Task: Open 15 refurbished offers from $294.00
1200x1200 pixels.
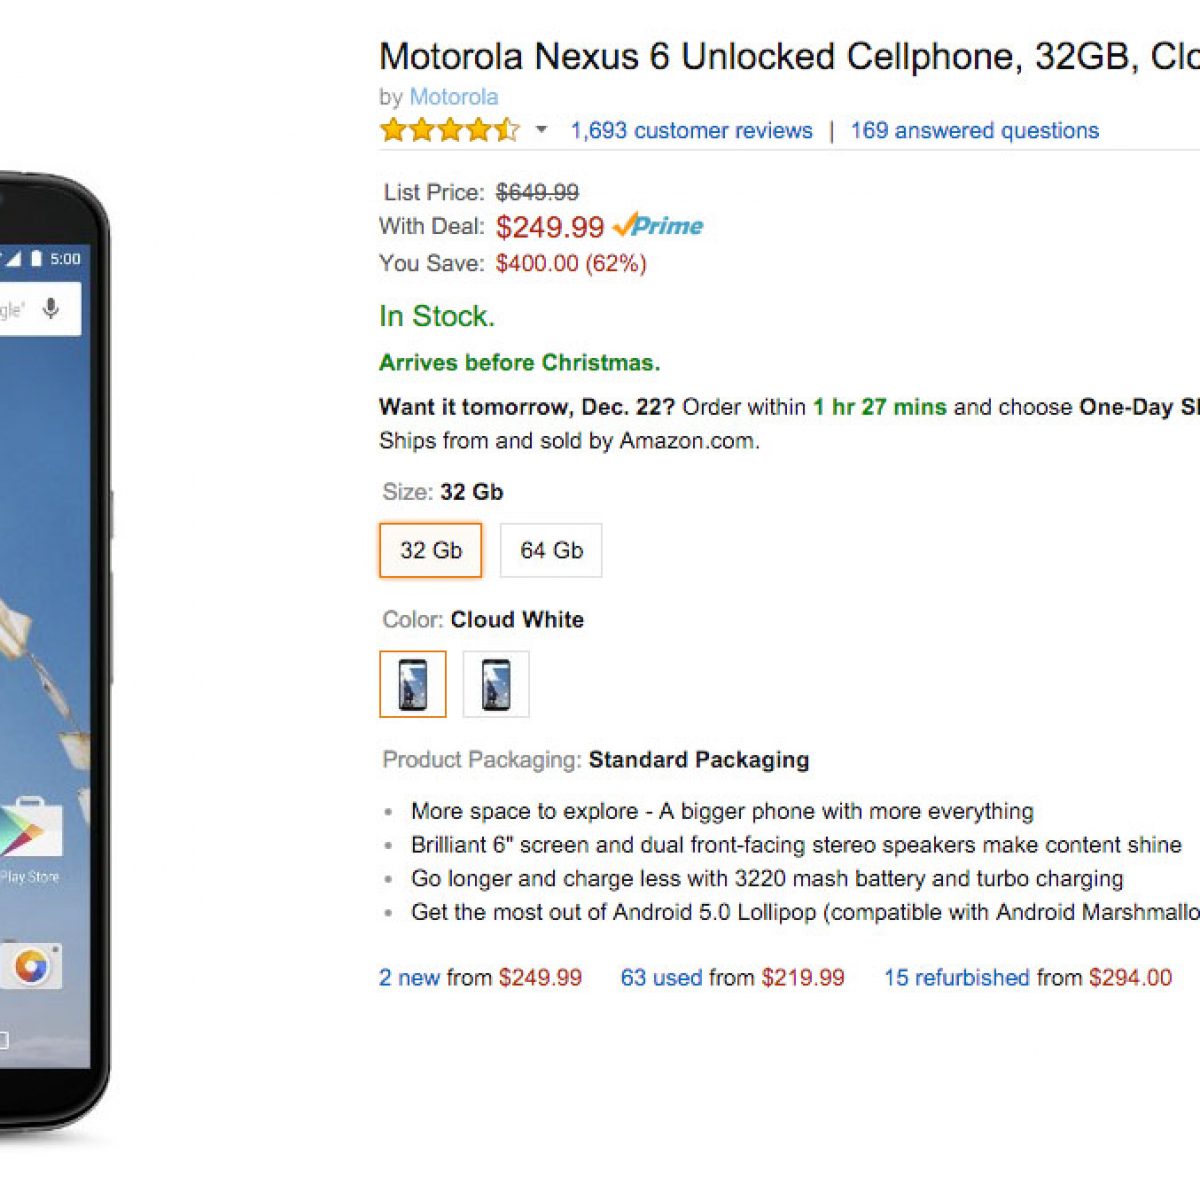Action: tap(1027, 978)
